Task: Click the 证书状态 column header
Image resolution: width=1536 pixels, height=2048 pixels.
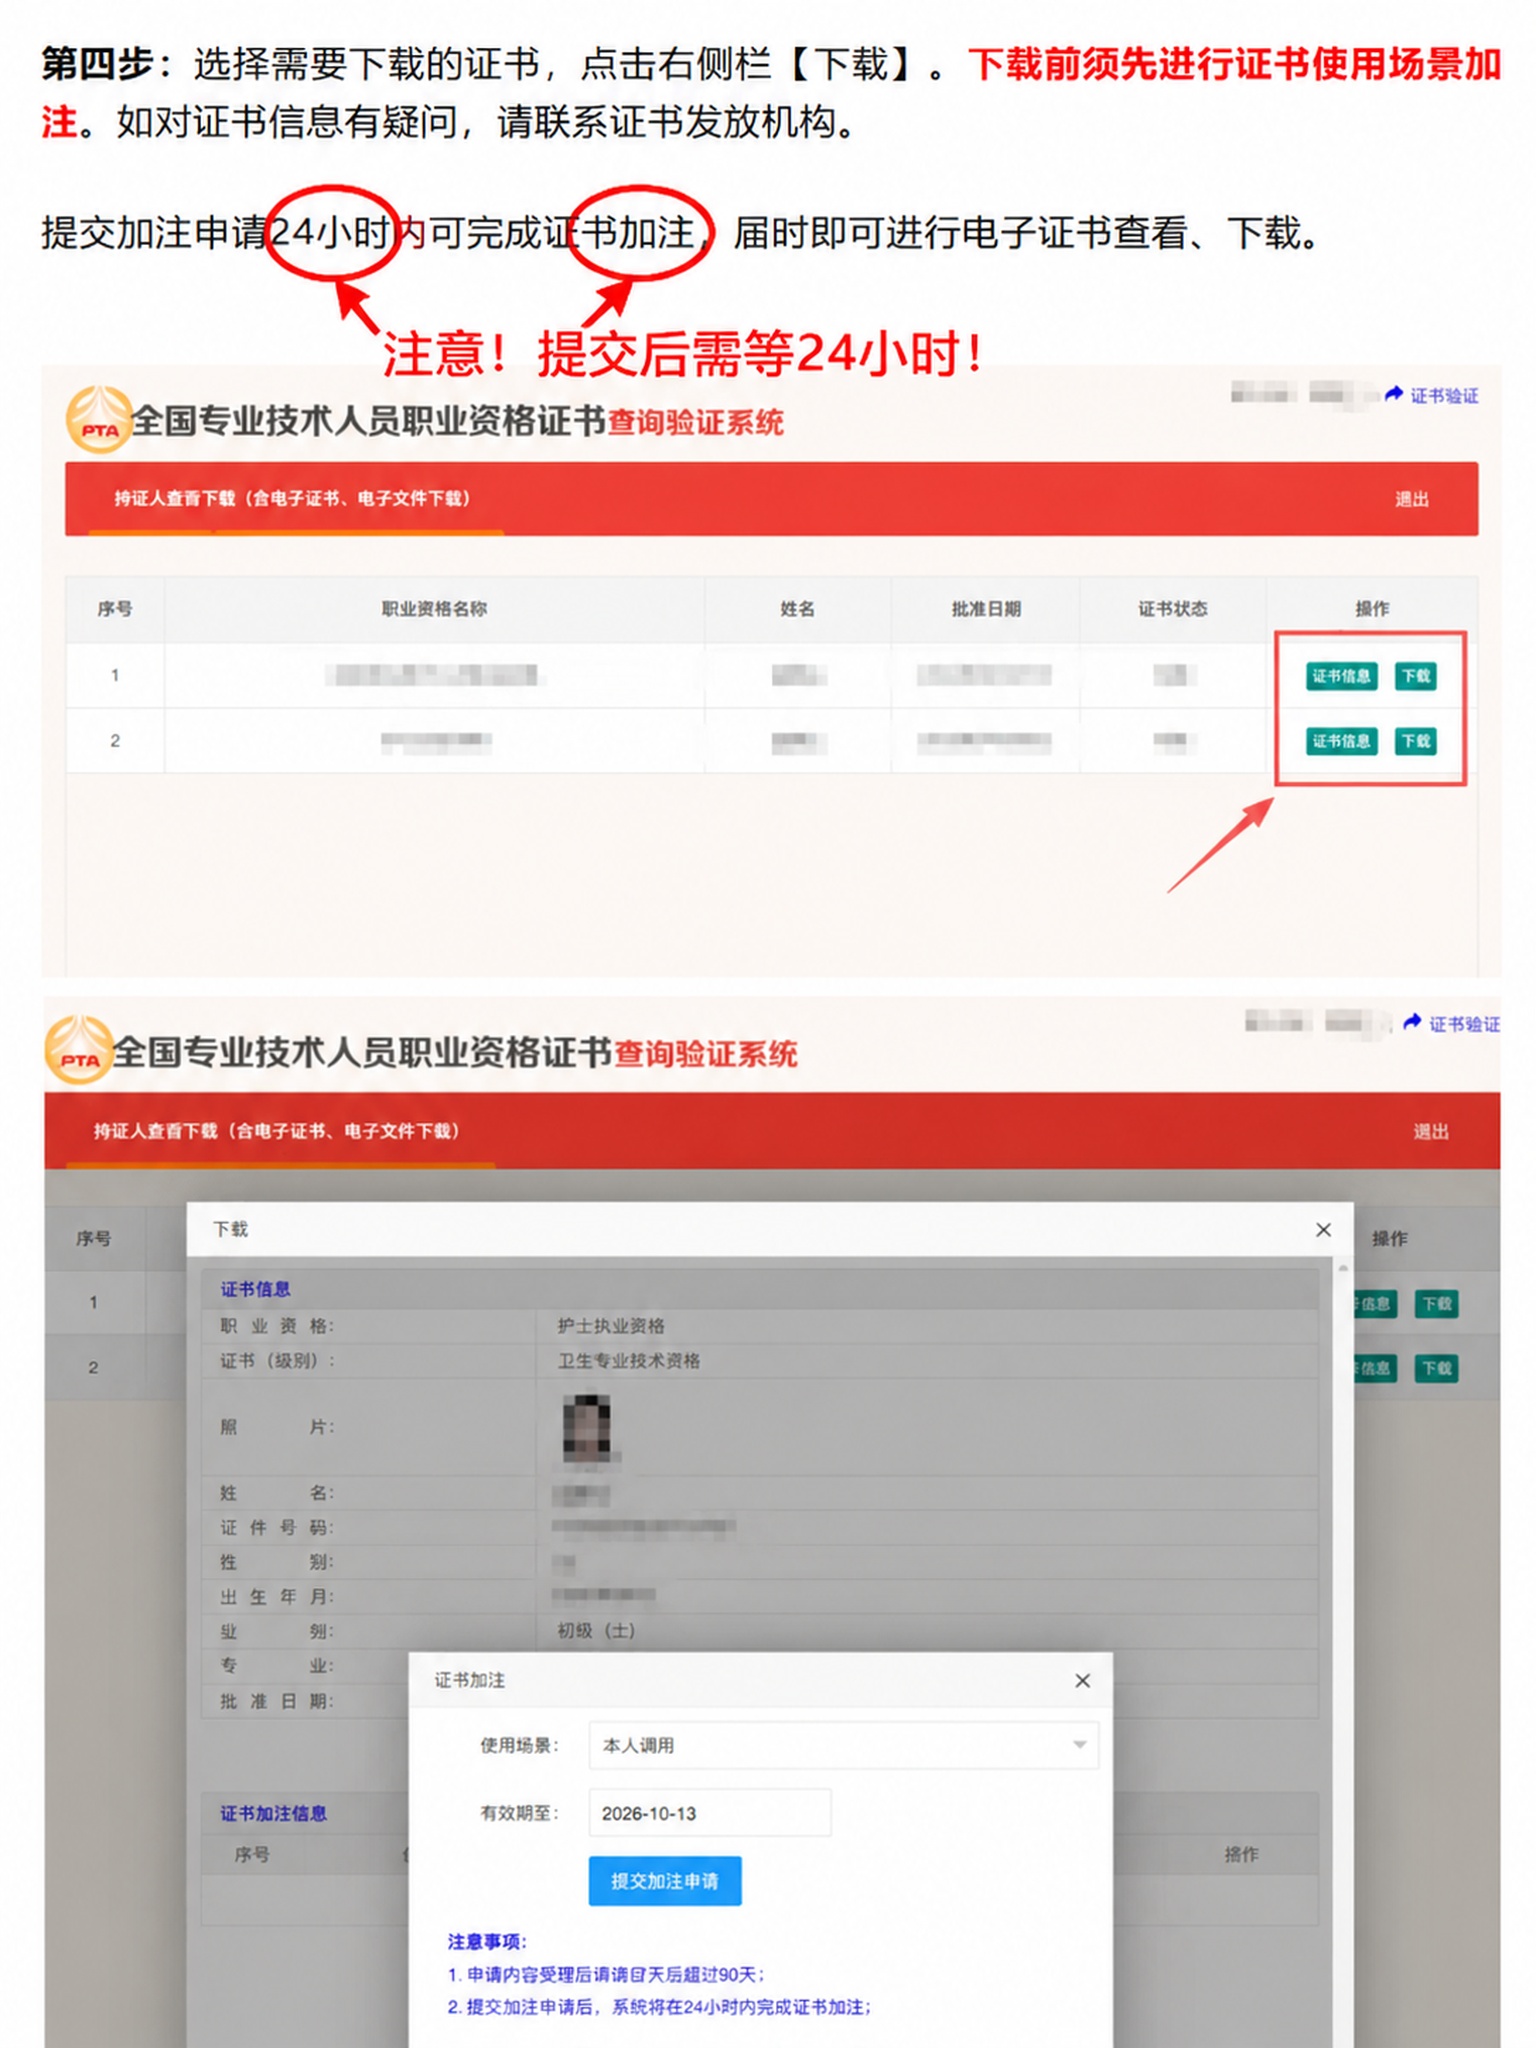Action: tap(1173, 609)
